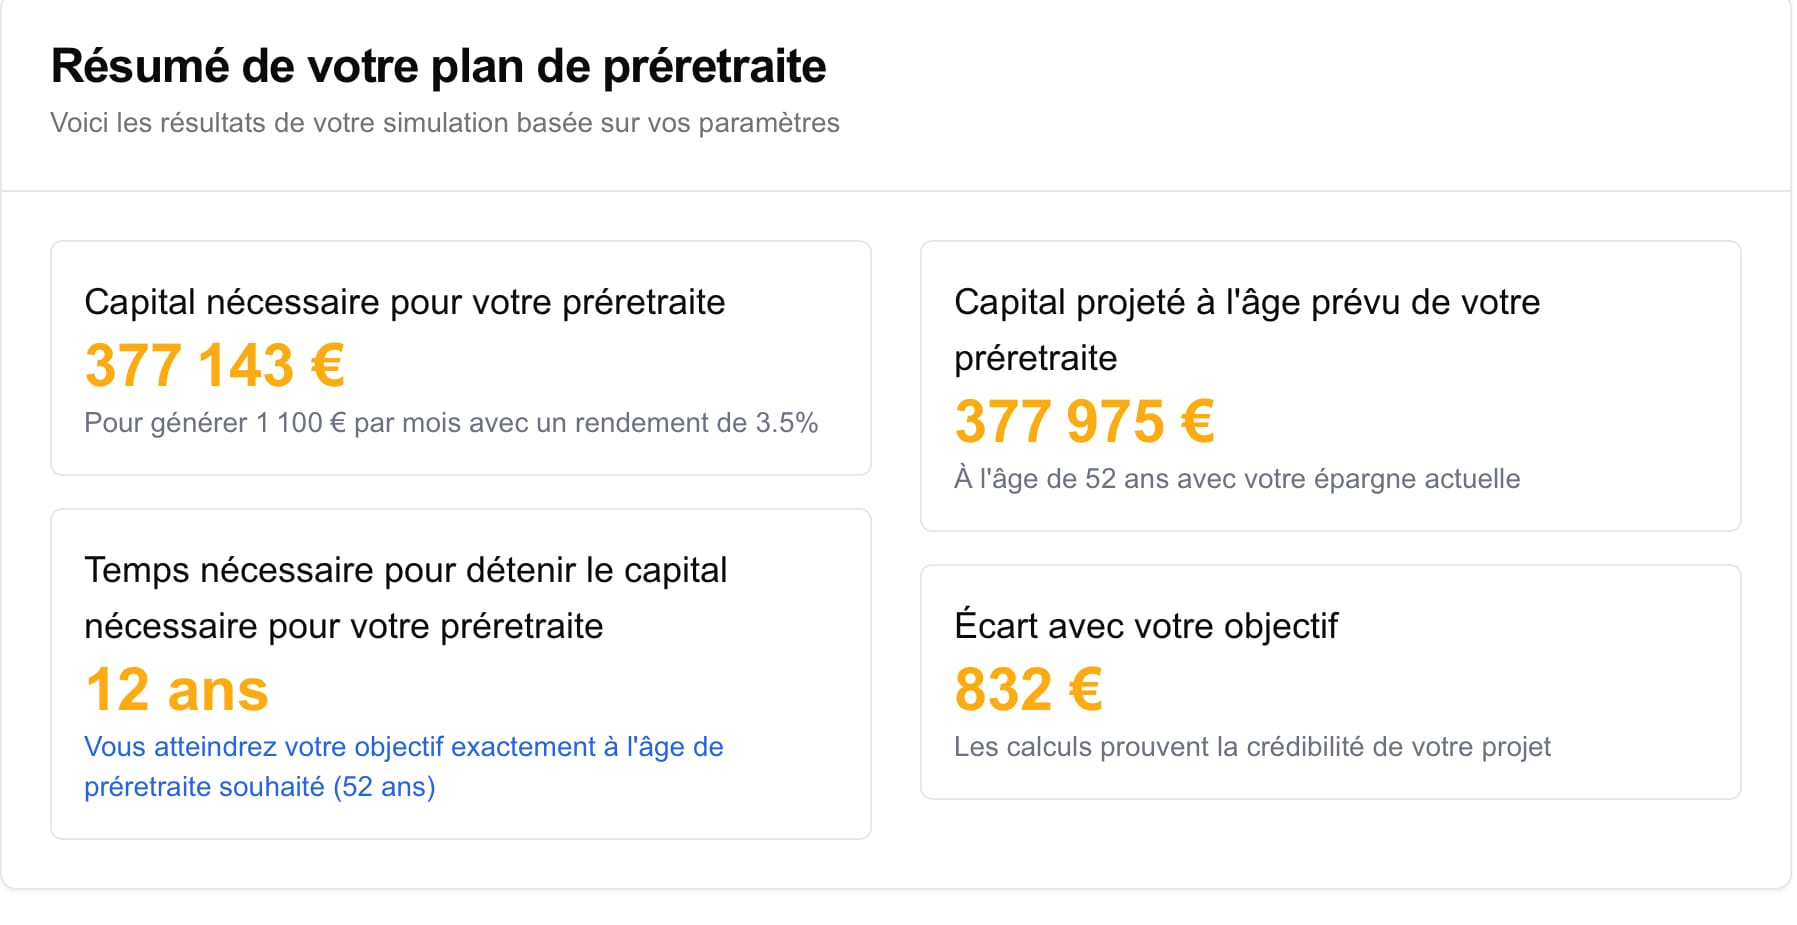1797x925 pixels.
Task: Click the euro sign after 377 143
Action: (328, 365)
